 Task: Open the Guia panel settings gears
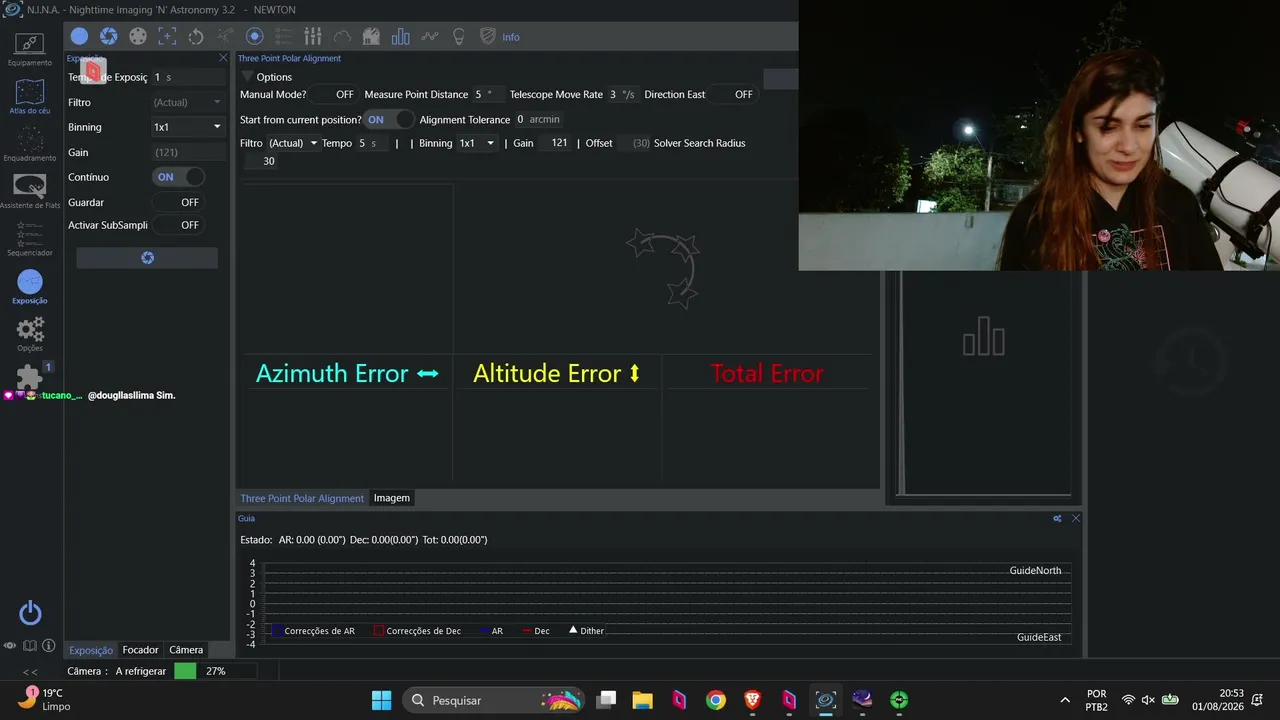coord(1058,518)
